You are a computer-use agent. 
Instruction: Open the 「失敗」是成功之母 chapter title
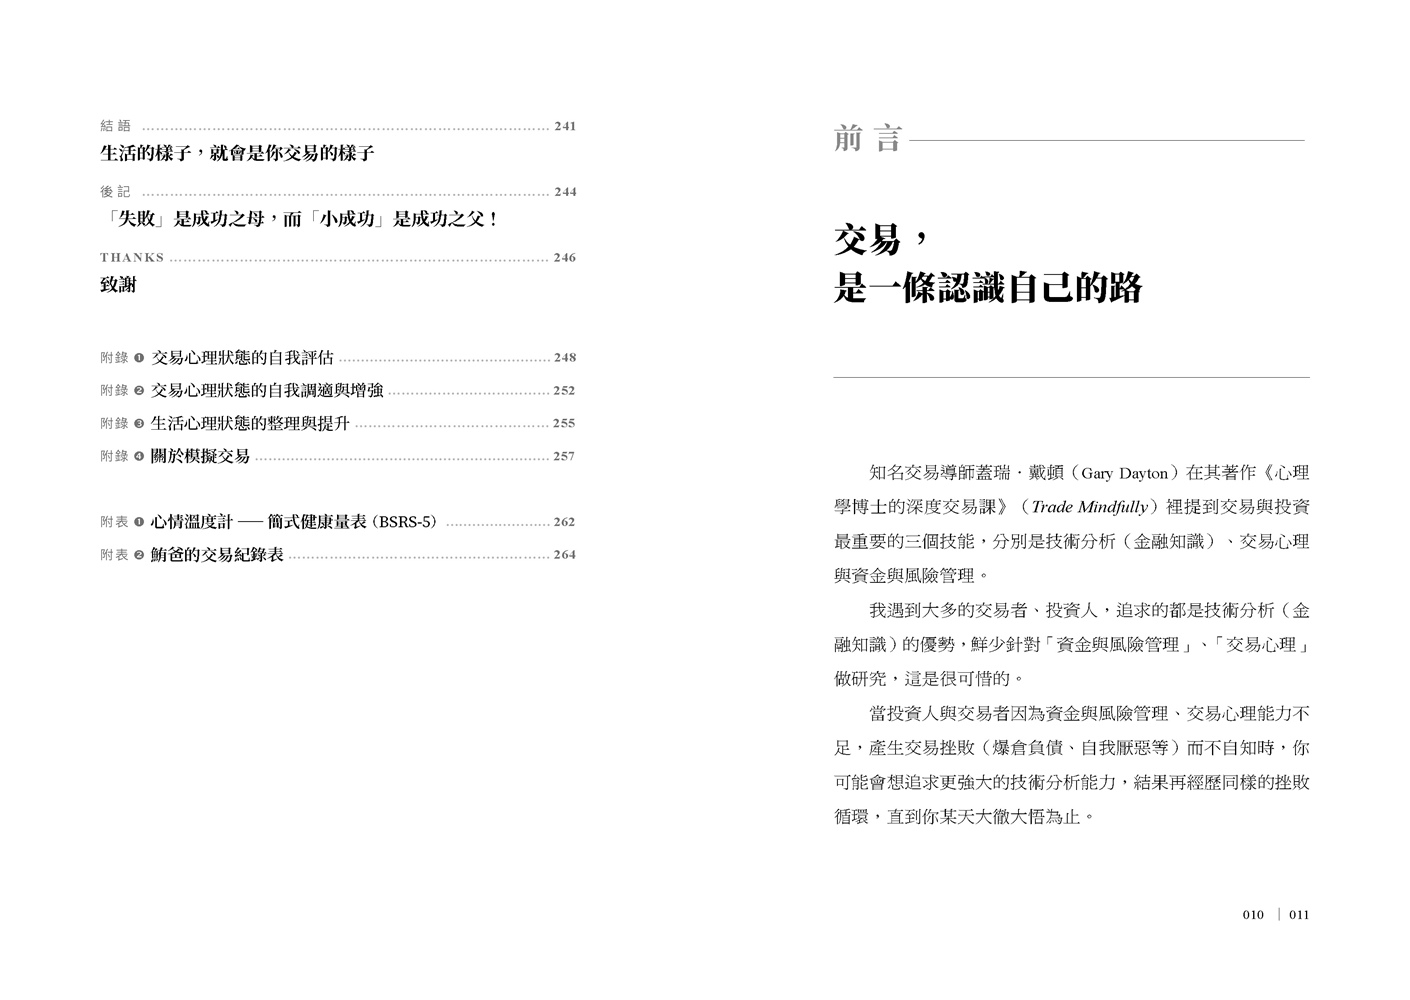(299, 219)
